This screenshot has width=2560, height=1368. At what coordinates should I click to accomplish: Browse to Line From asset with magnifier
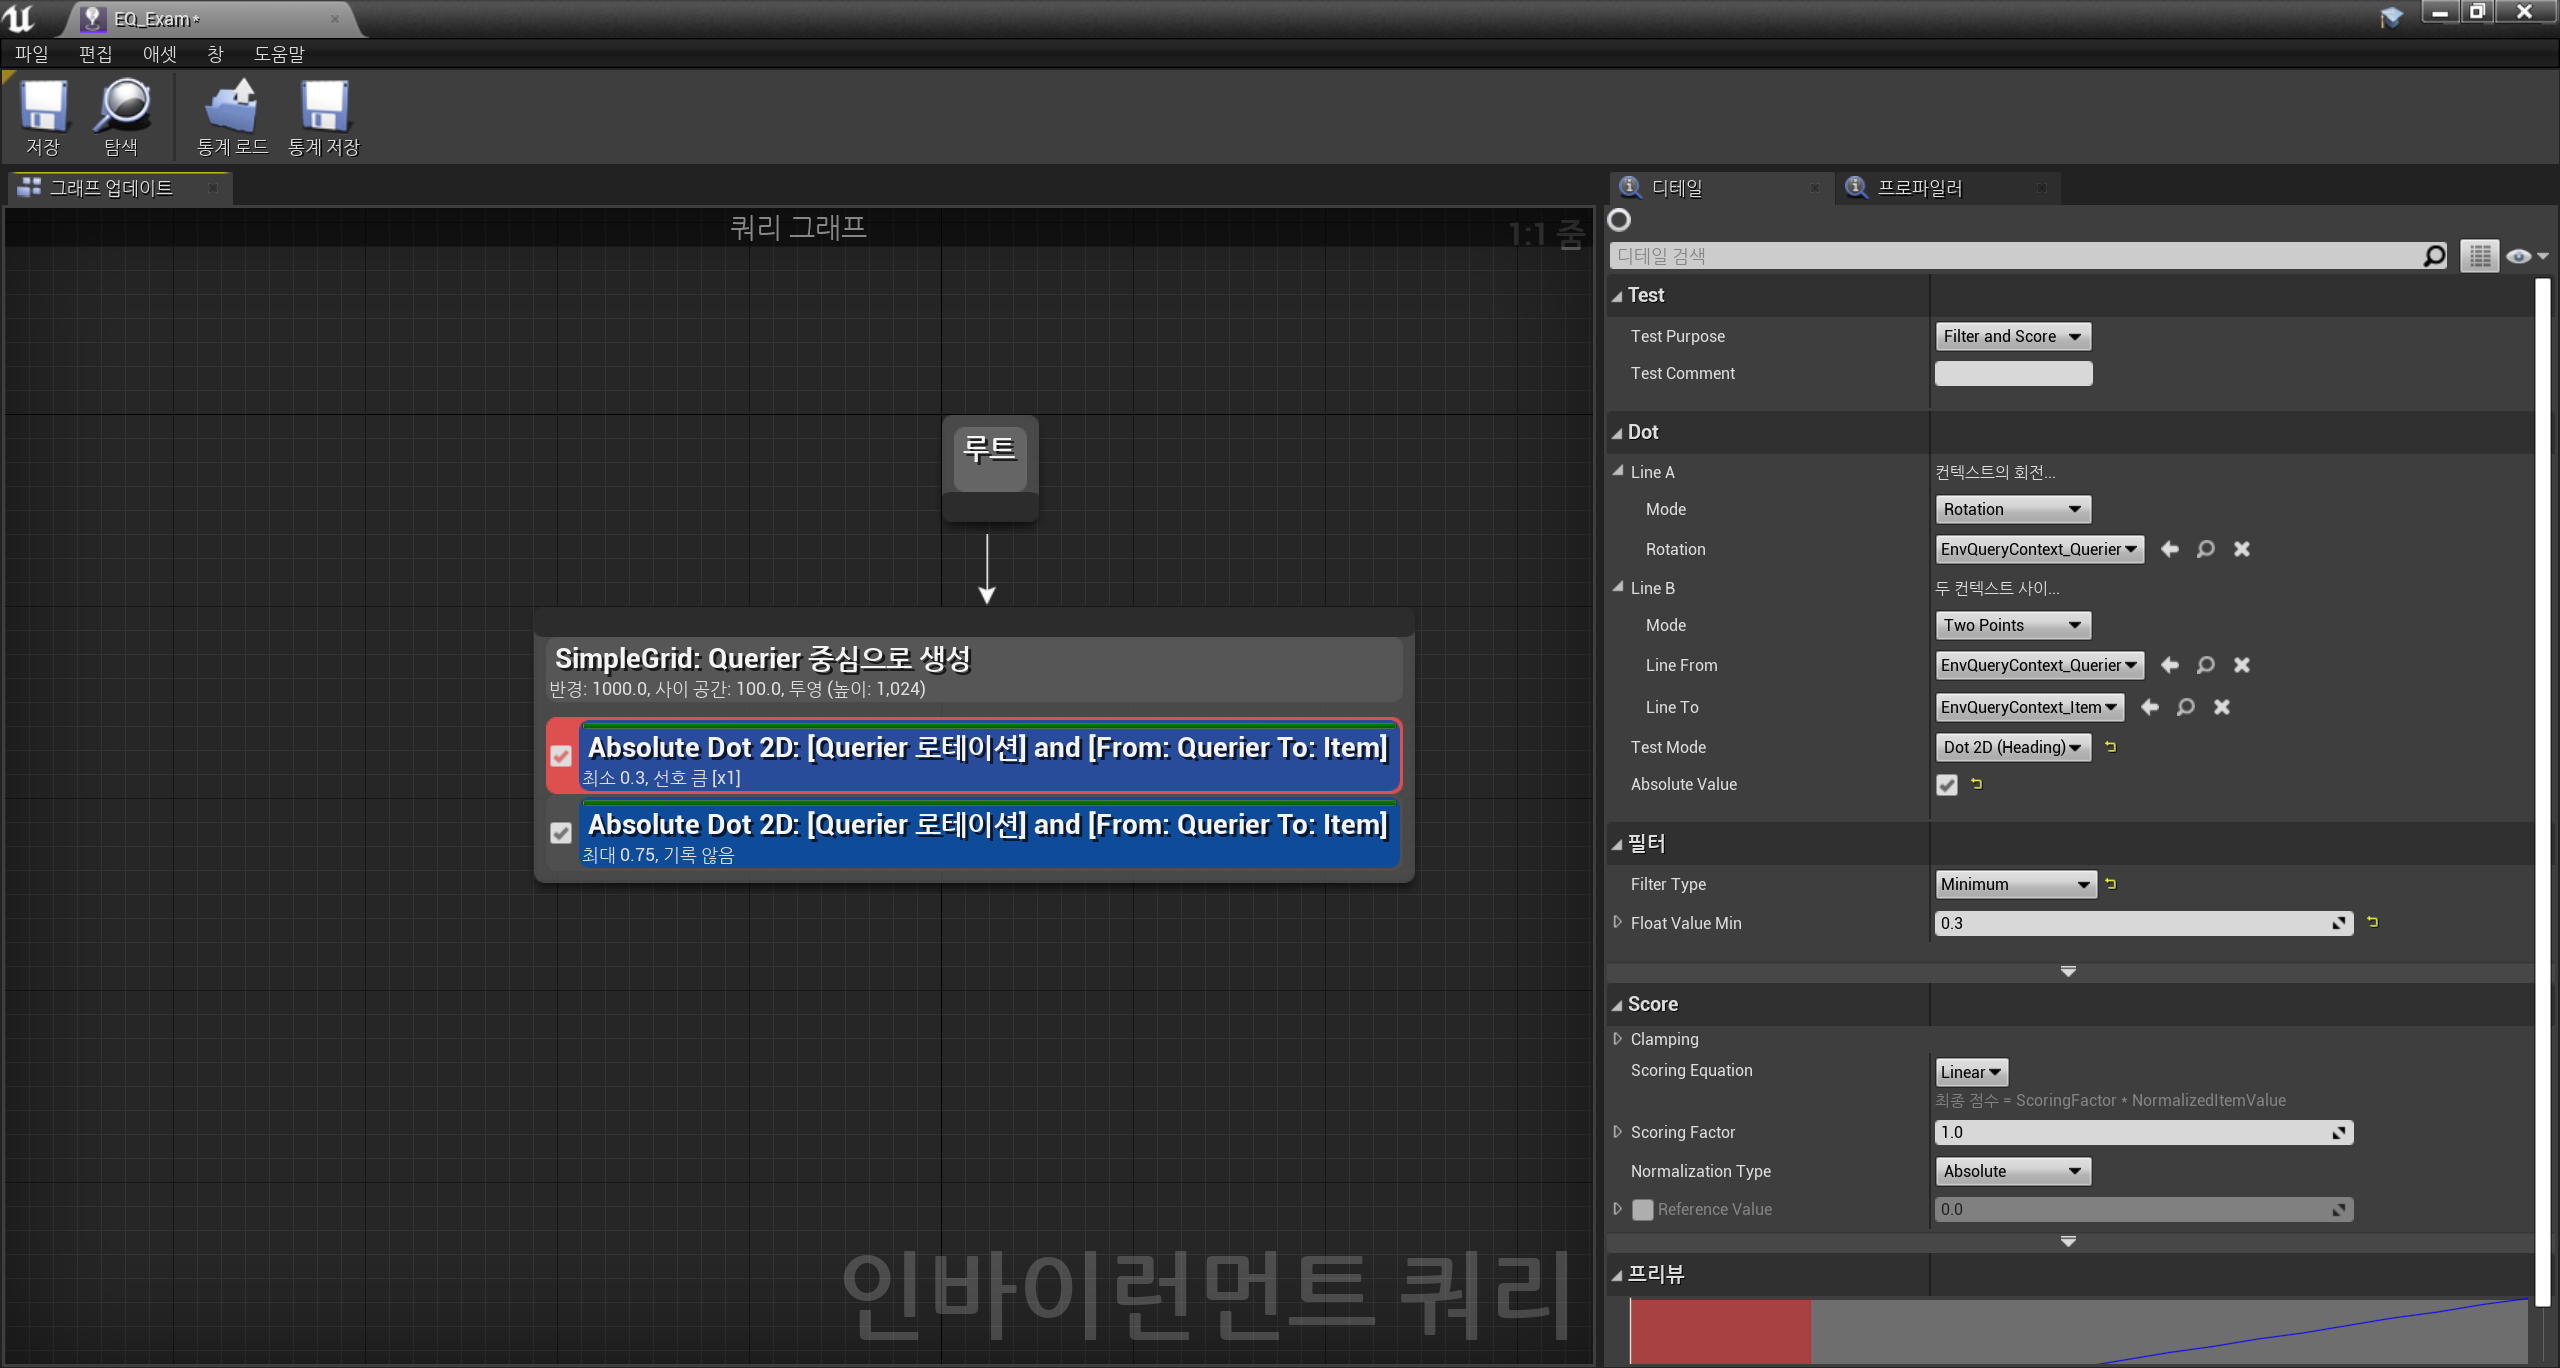click(x=2205, y=665)
